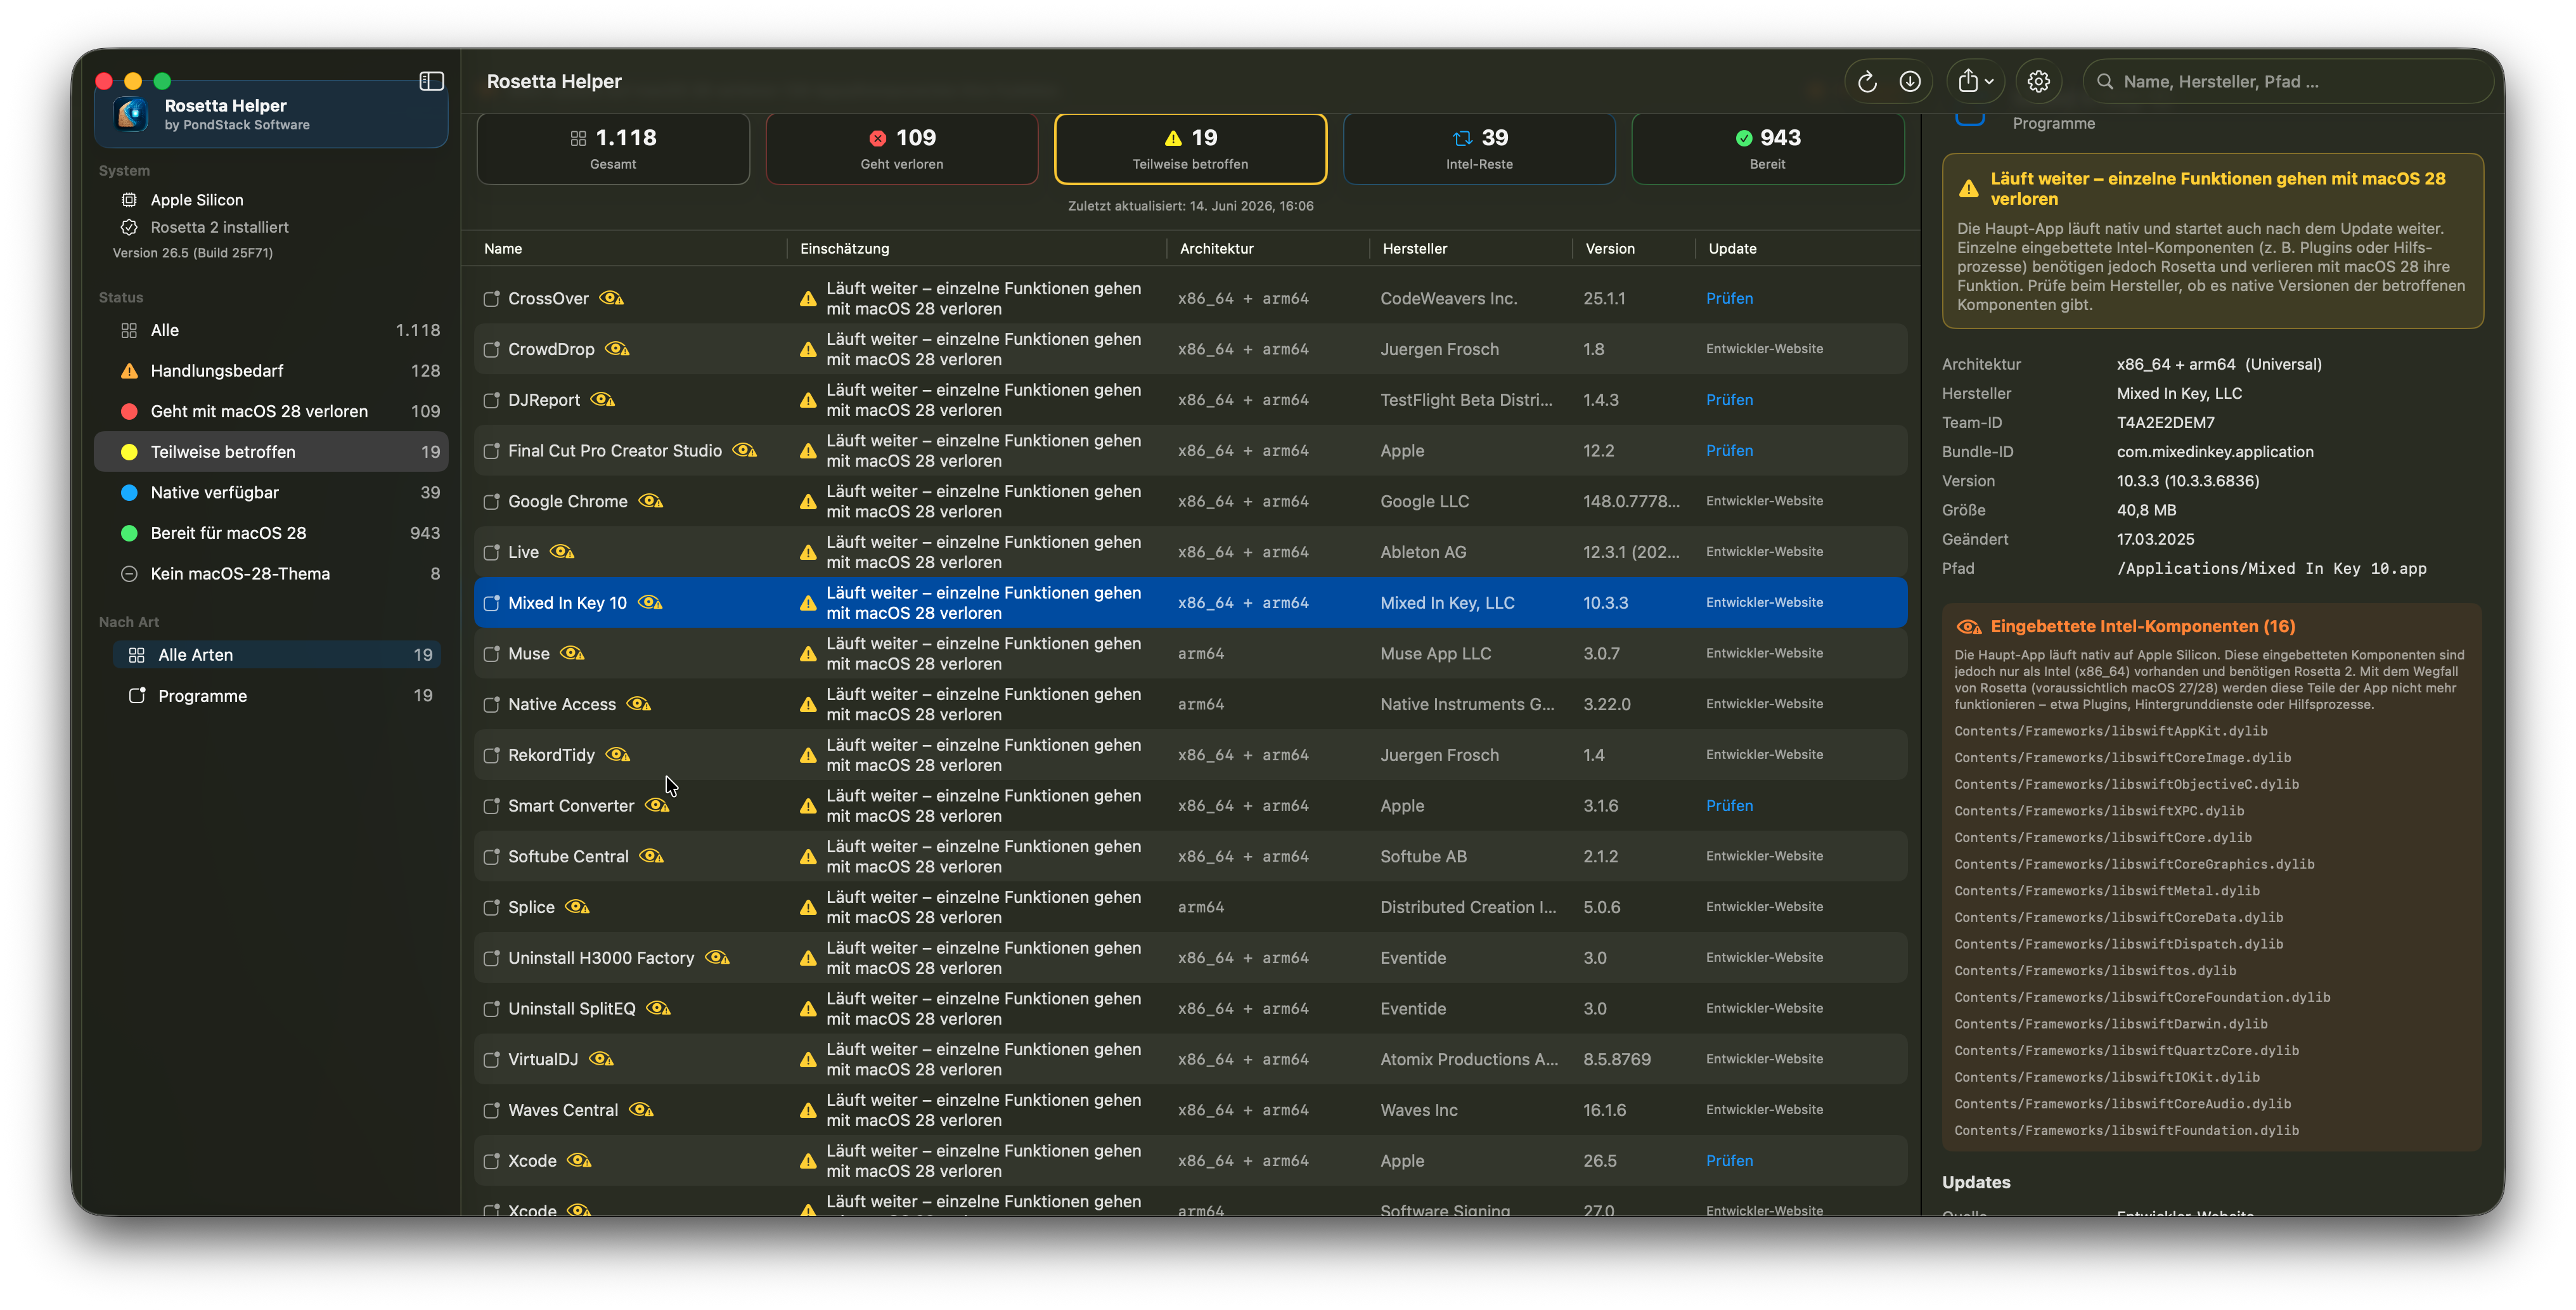
Task: Click eye-warning icon beside VirtualDJ
Action: [601, 1059]
